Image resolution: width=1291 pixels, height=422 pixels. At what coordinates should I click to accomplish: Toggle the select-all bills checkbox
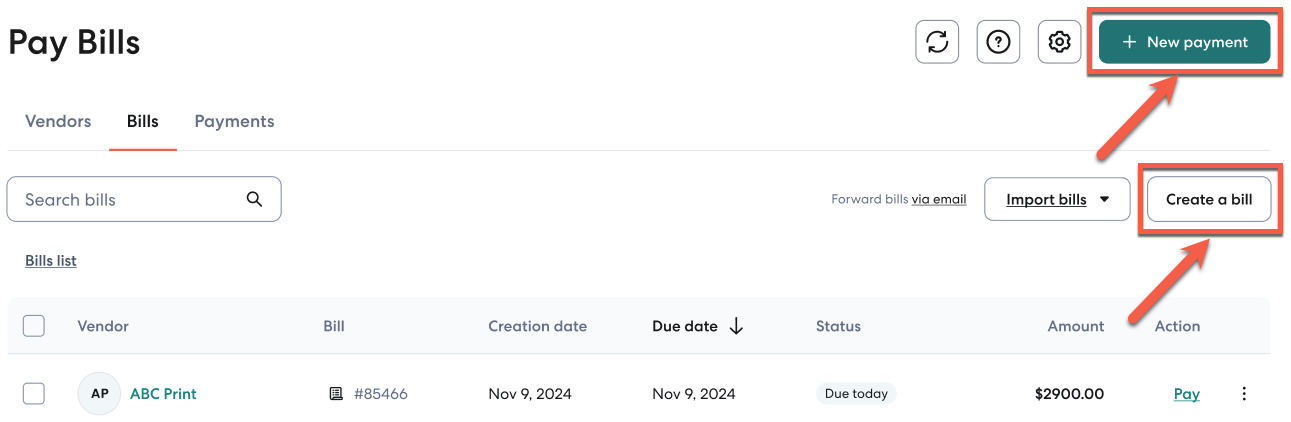click(34, 326)
